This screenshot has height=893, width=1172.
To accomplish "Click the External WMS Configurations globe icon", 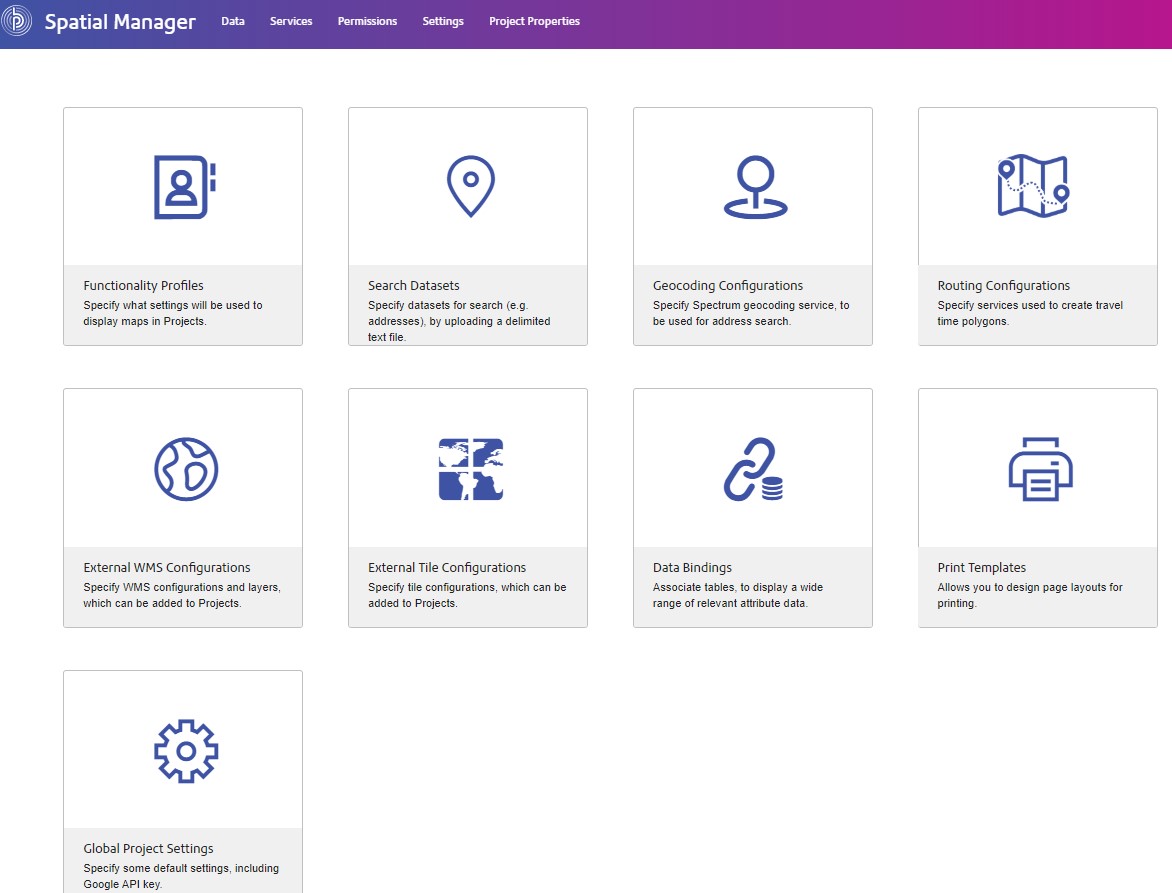I will click(x=183, y=466).
